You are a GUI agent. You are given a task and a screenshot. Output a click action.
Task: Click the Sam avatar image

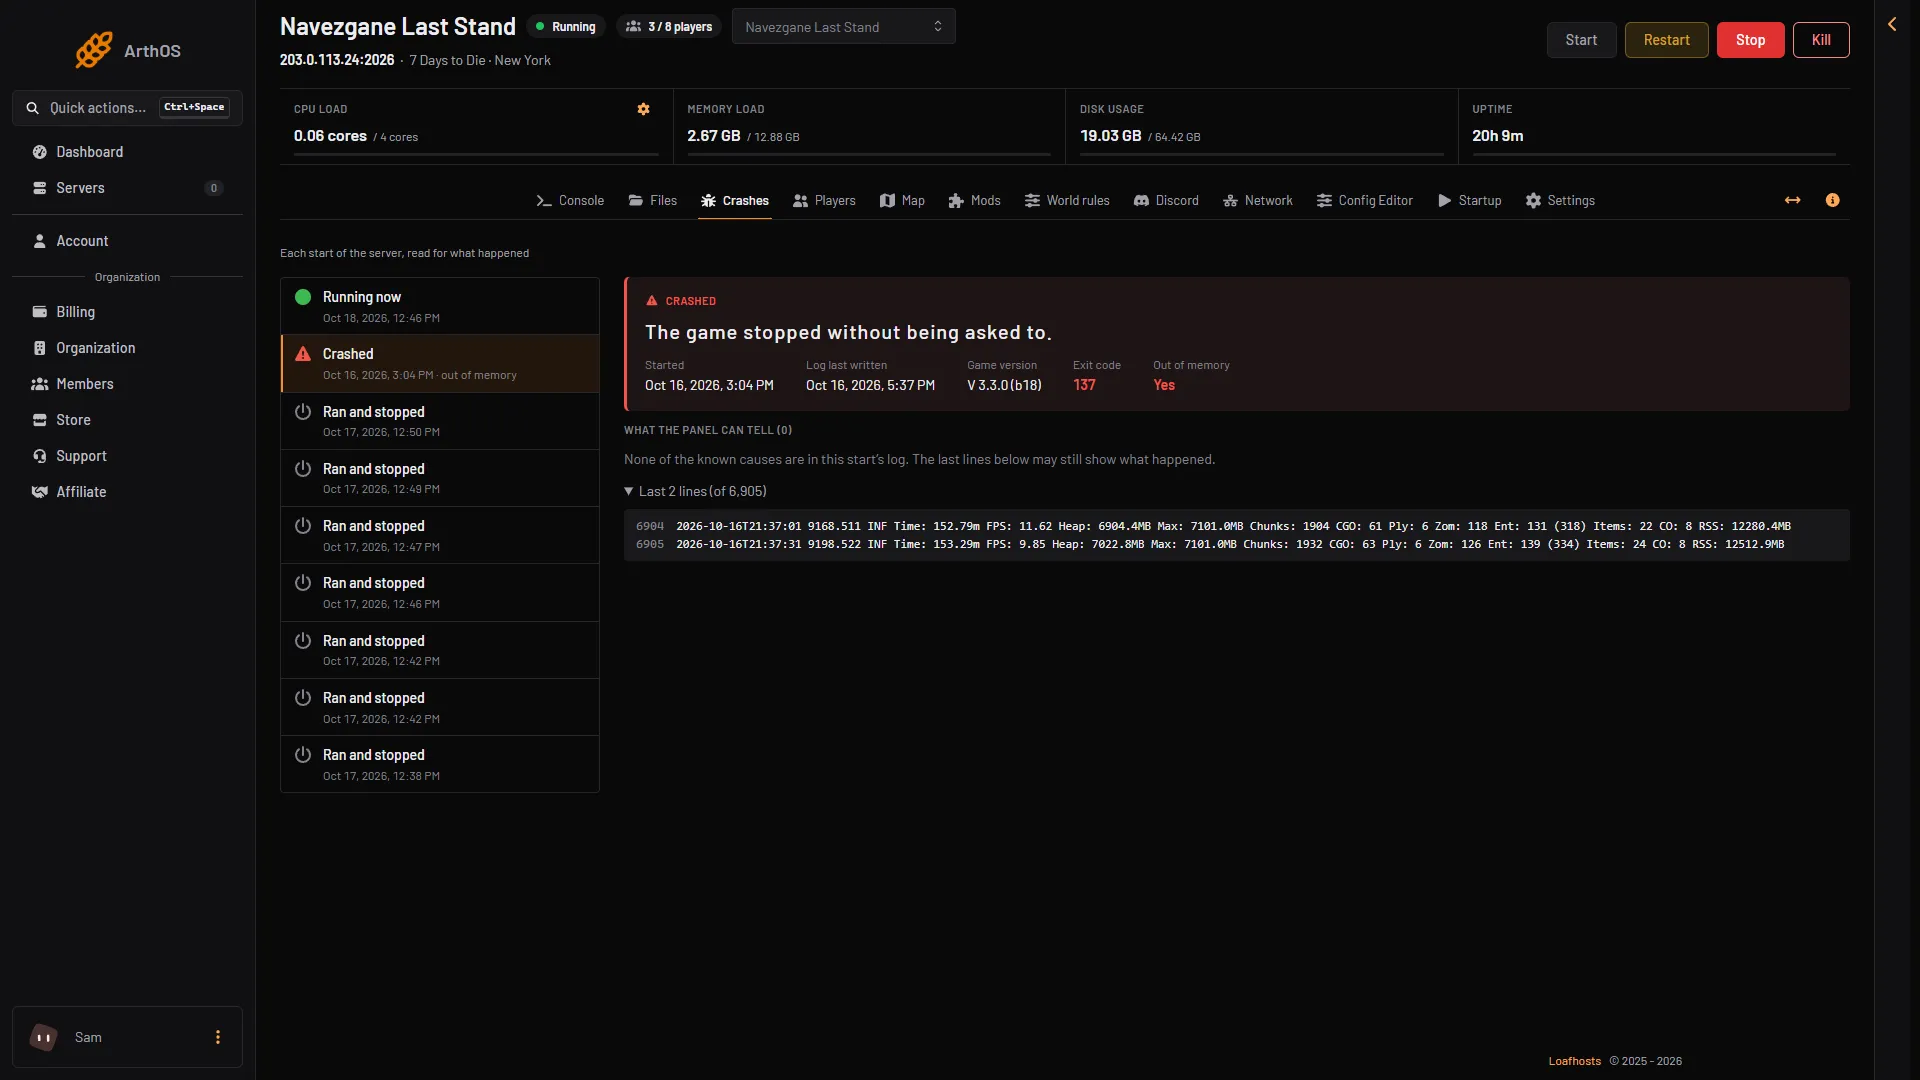pos(43,1037)
